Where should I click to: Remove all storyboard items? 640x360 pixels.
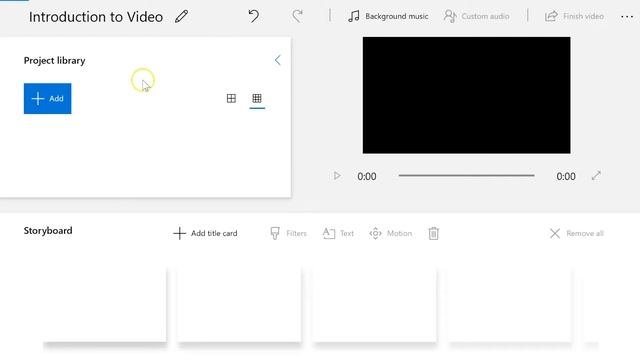(576, 233)
